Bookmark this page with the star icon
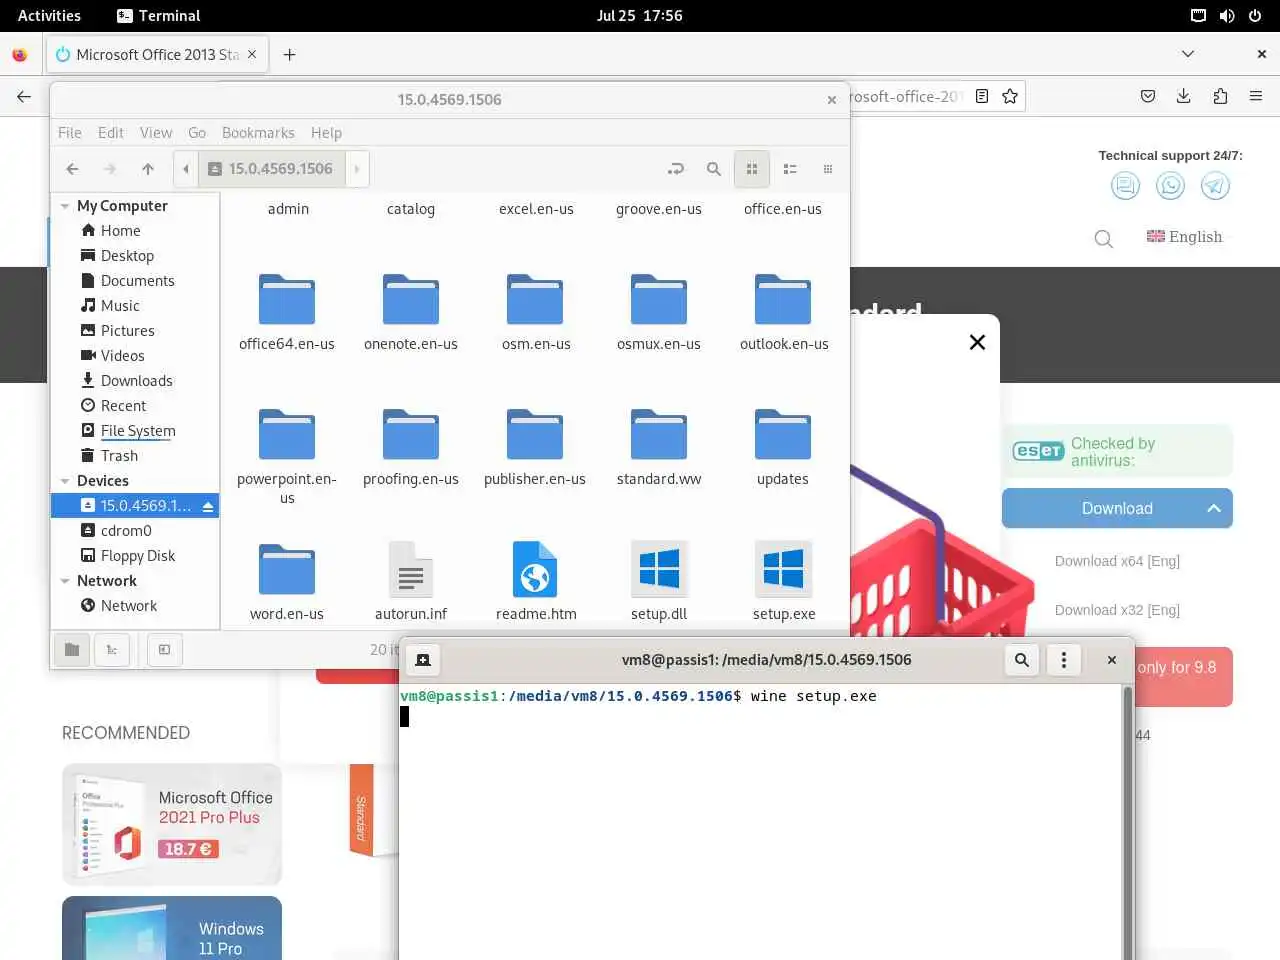This screenshot has width=1280, height=960. pyautogui.click(x=1010, y=96)
